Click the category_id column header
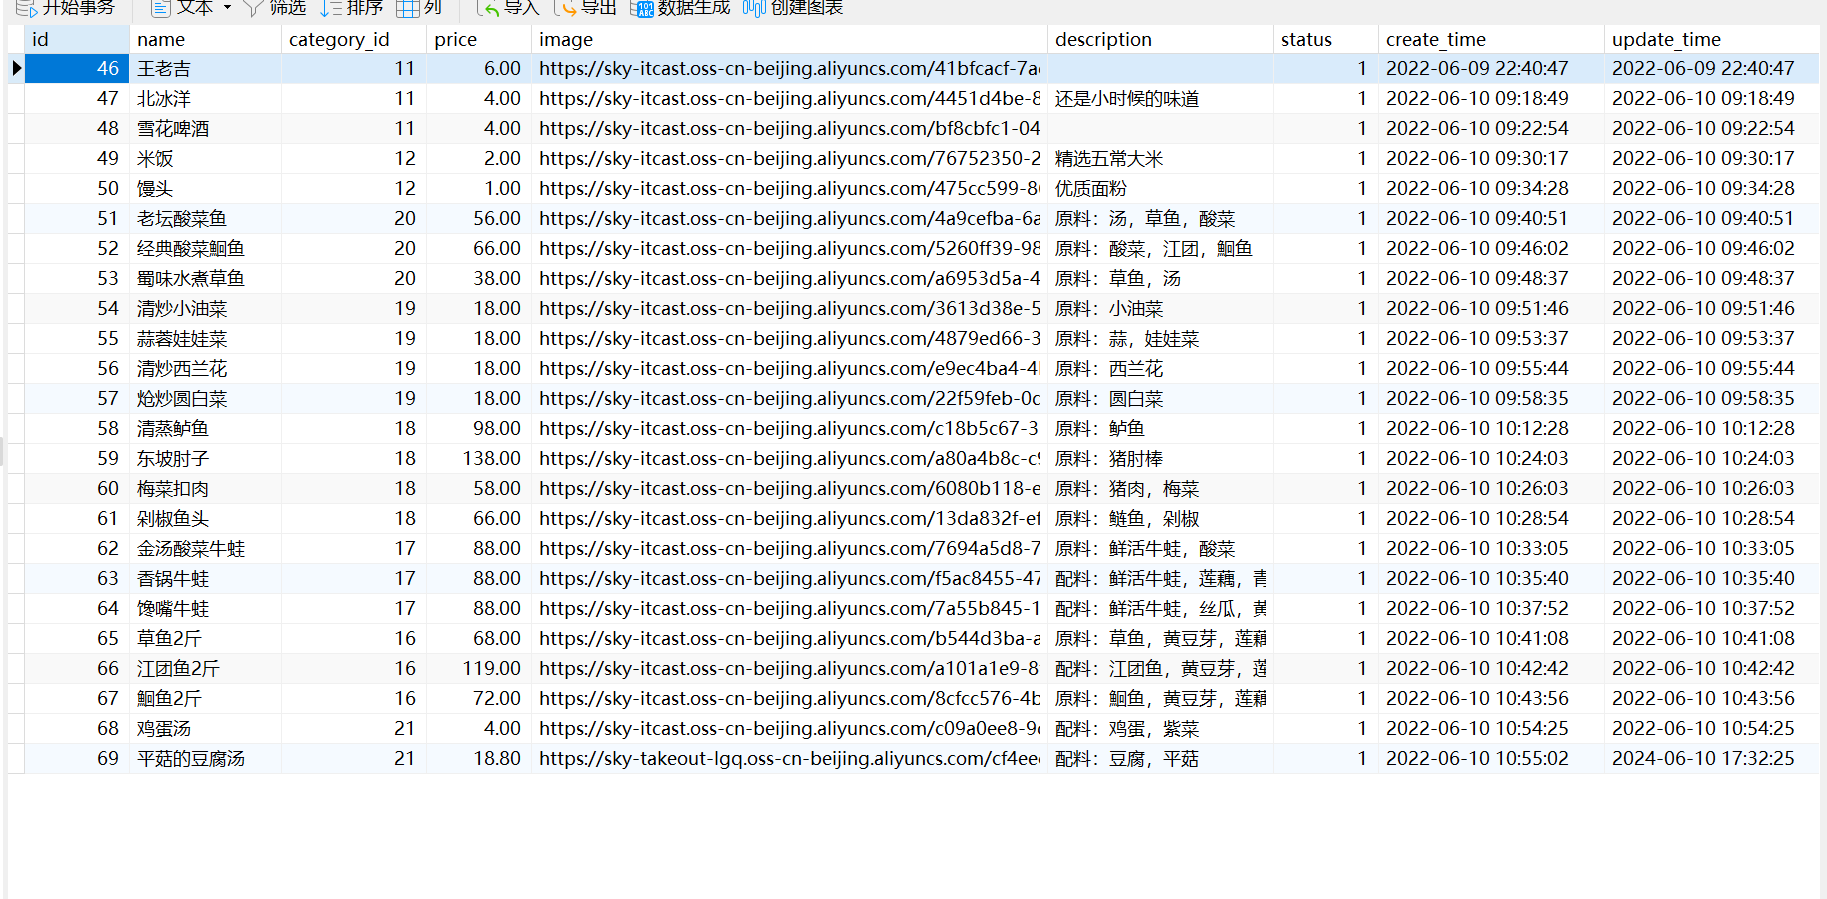Image resolution: width=1827 pixels, height=899 pixels. point(354,39)
